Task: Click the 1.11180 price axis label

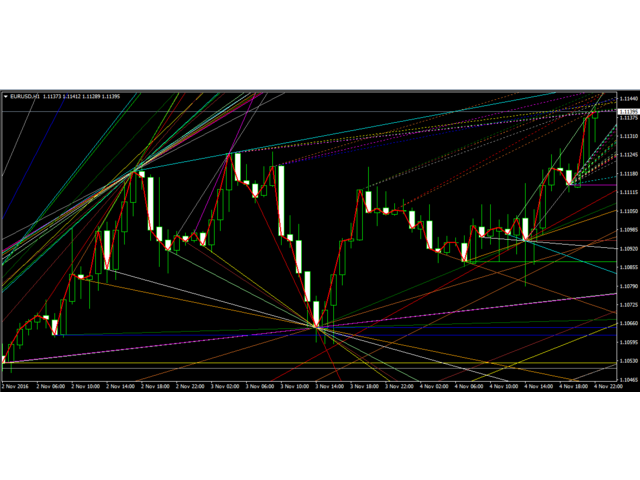Action: point(629,174)
